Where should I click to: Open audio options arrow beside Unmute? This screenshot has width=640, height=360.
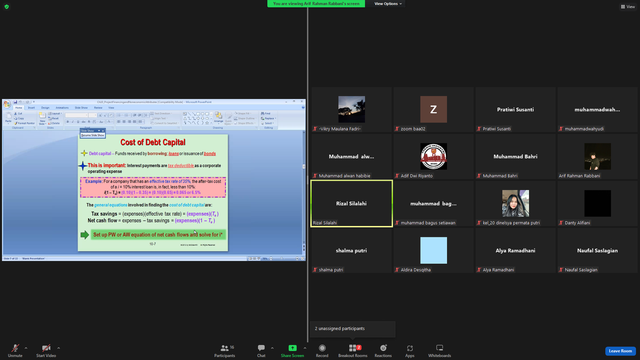[x=26, y=348]
